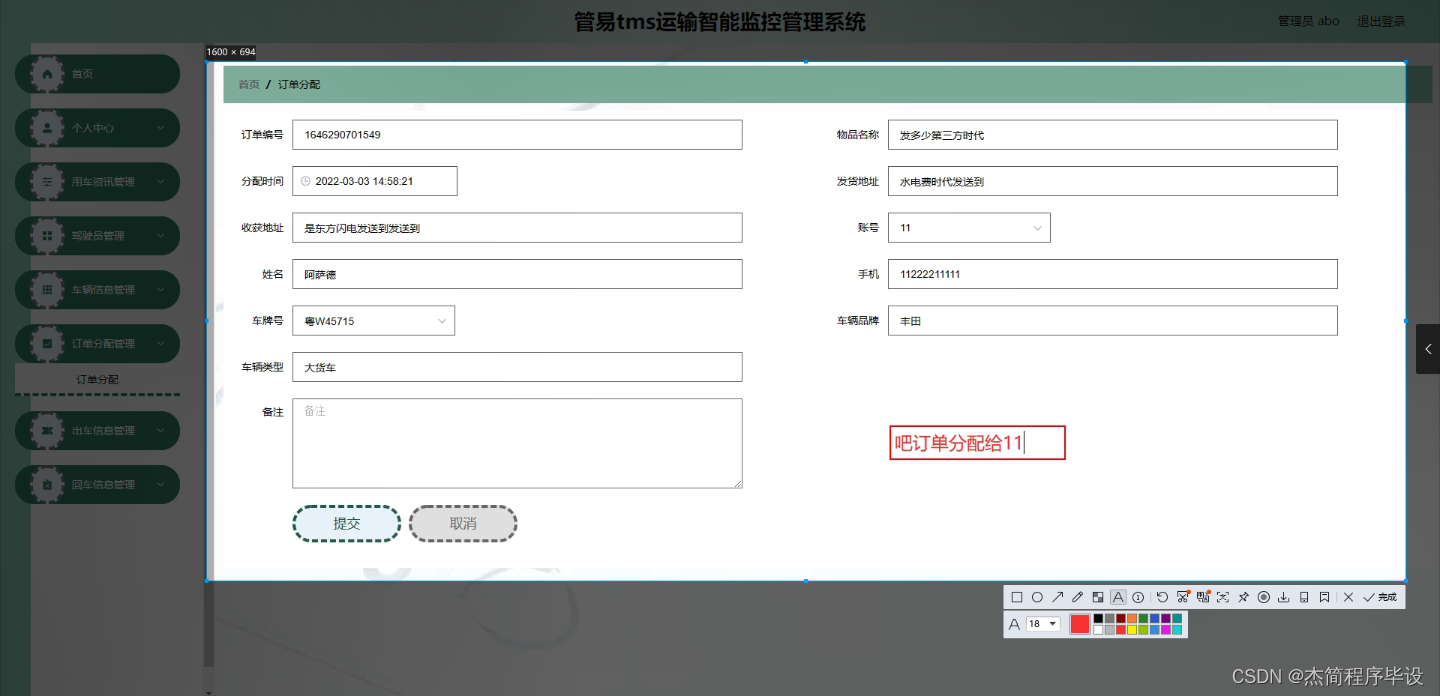The width and height of the screenshot is (1440, 696).
Task: Click the gear icon beside 驾驶员管理
Action: (47, 236)
